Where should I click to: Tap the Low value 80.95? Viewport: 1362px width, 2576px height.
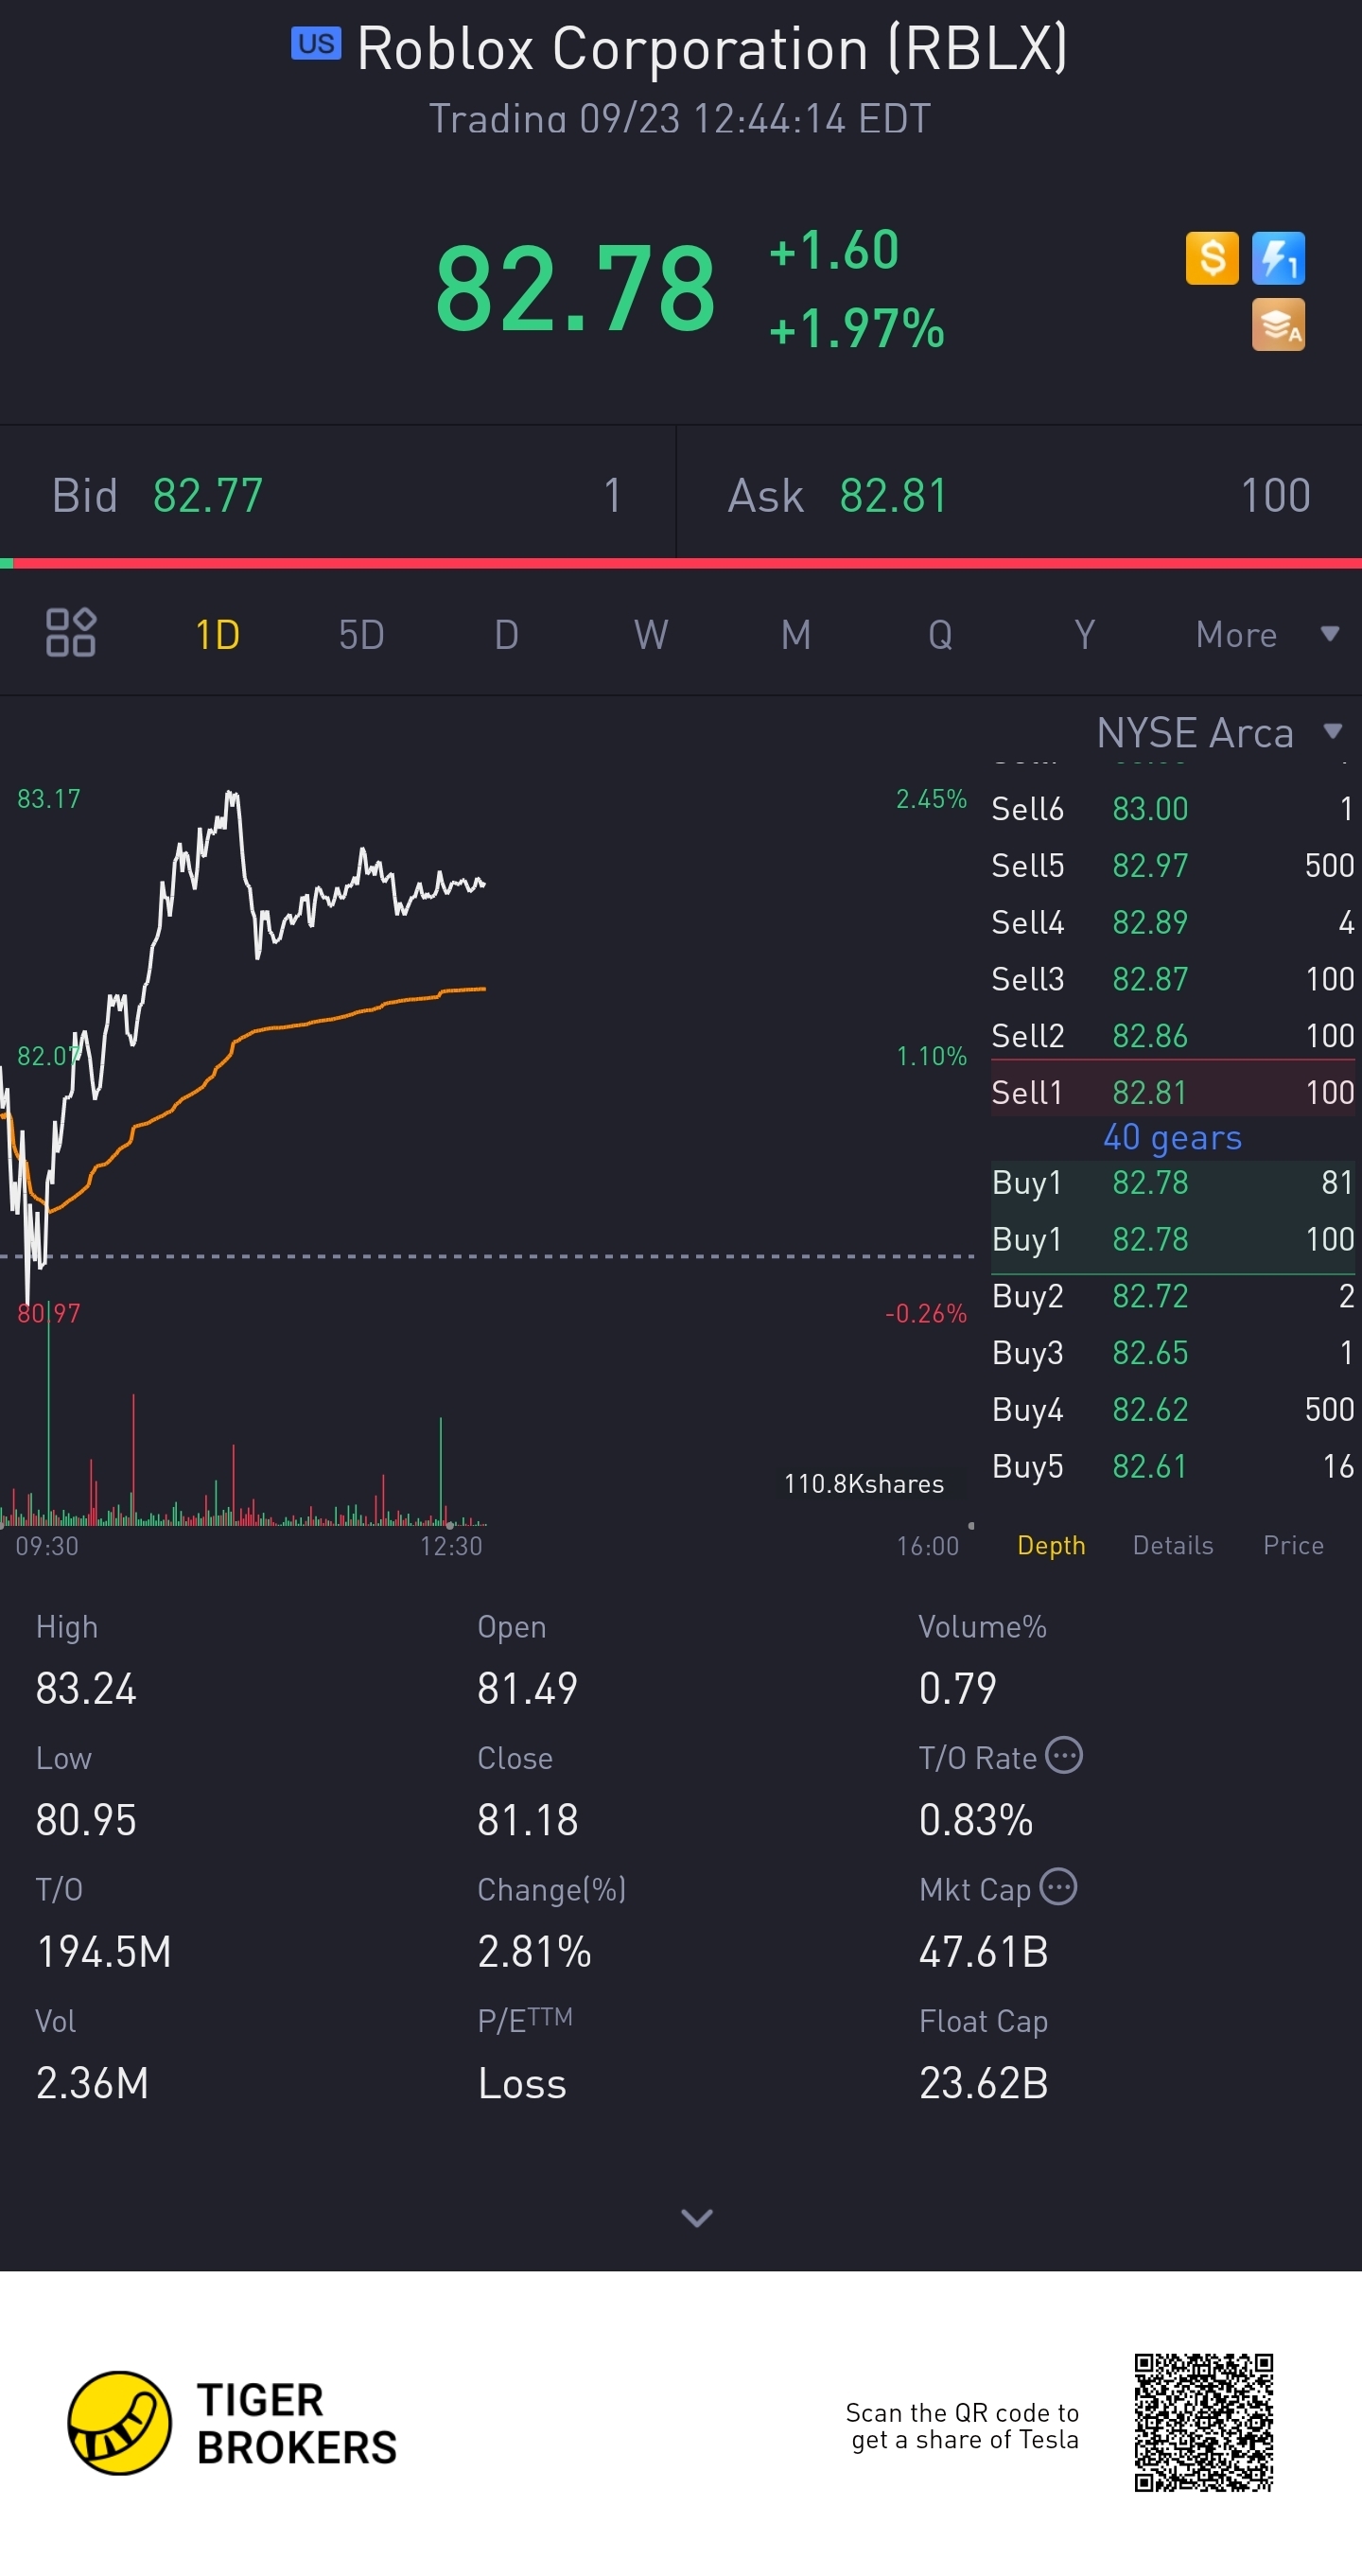click(86, 1820)
